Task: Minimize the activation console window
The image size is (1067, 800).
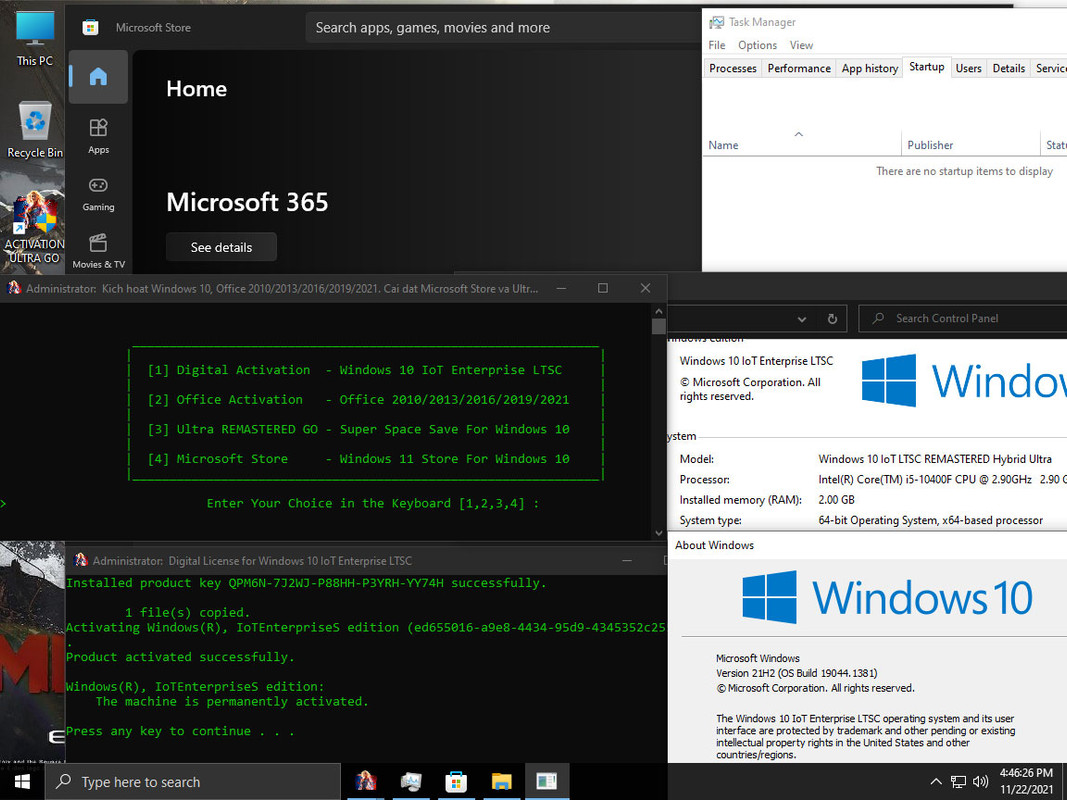Action: (x=561, y=288)
